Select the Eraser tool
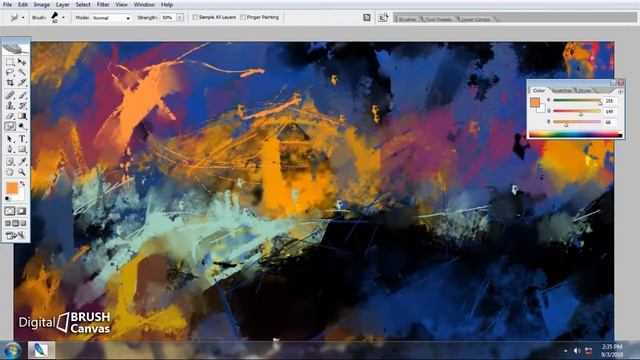This screenshot has width=640, height=360. tap(10, 116)
